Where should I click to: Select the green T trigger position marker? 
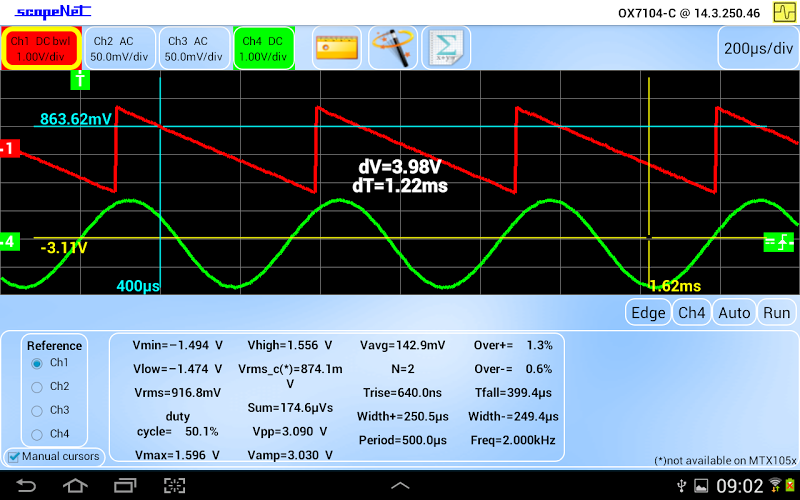(80, 80)
